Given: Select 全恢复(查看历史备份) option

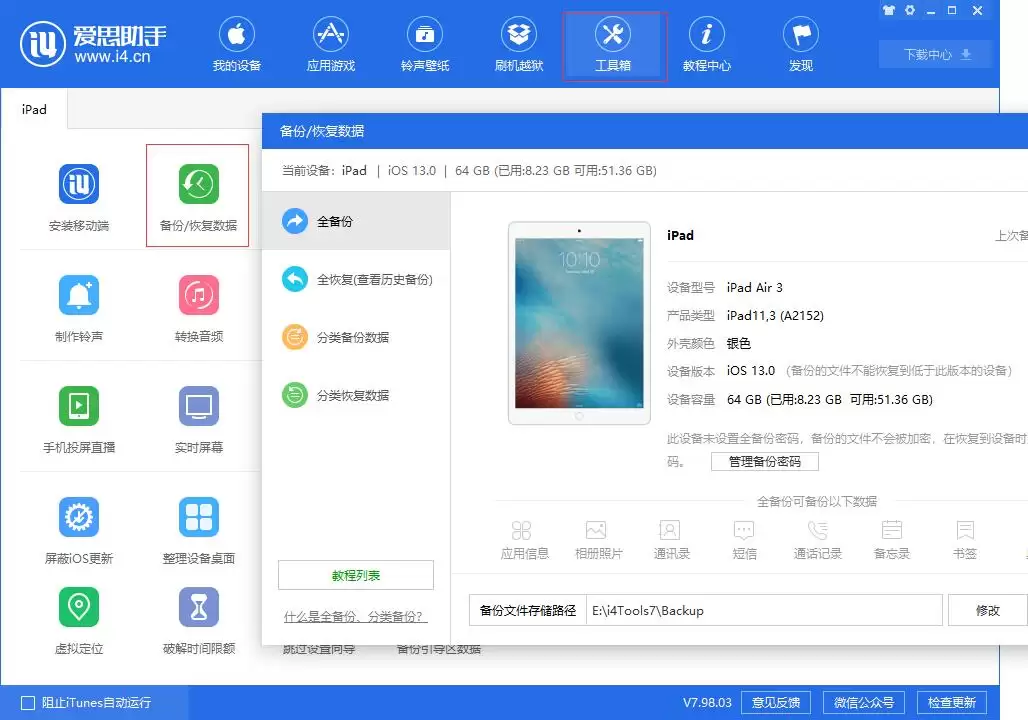Looking at the screenshot, I should [356, 279].
